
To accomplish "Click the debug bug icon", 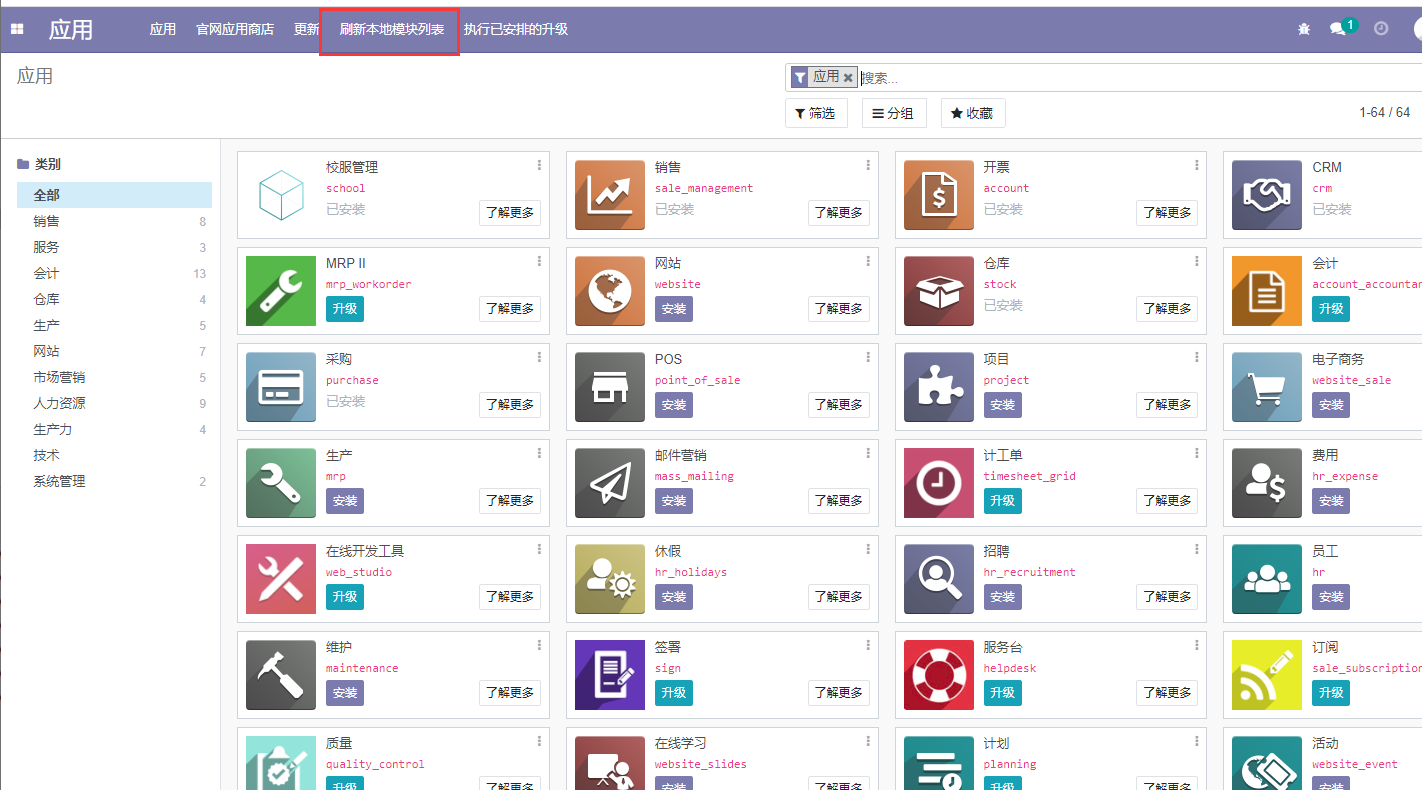I will click(1303, 30).
